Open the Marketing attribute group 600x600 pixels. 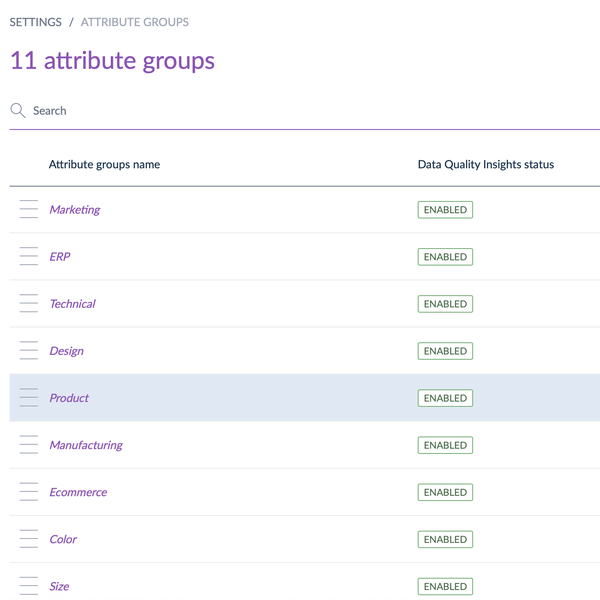(x=75, y=210)
